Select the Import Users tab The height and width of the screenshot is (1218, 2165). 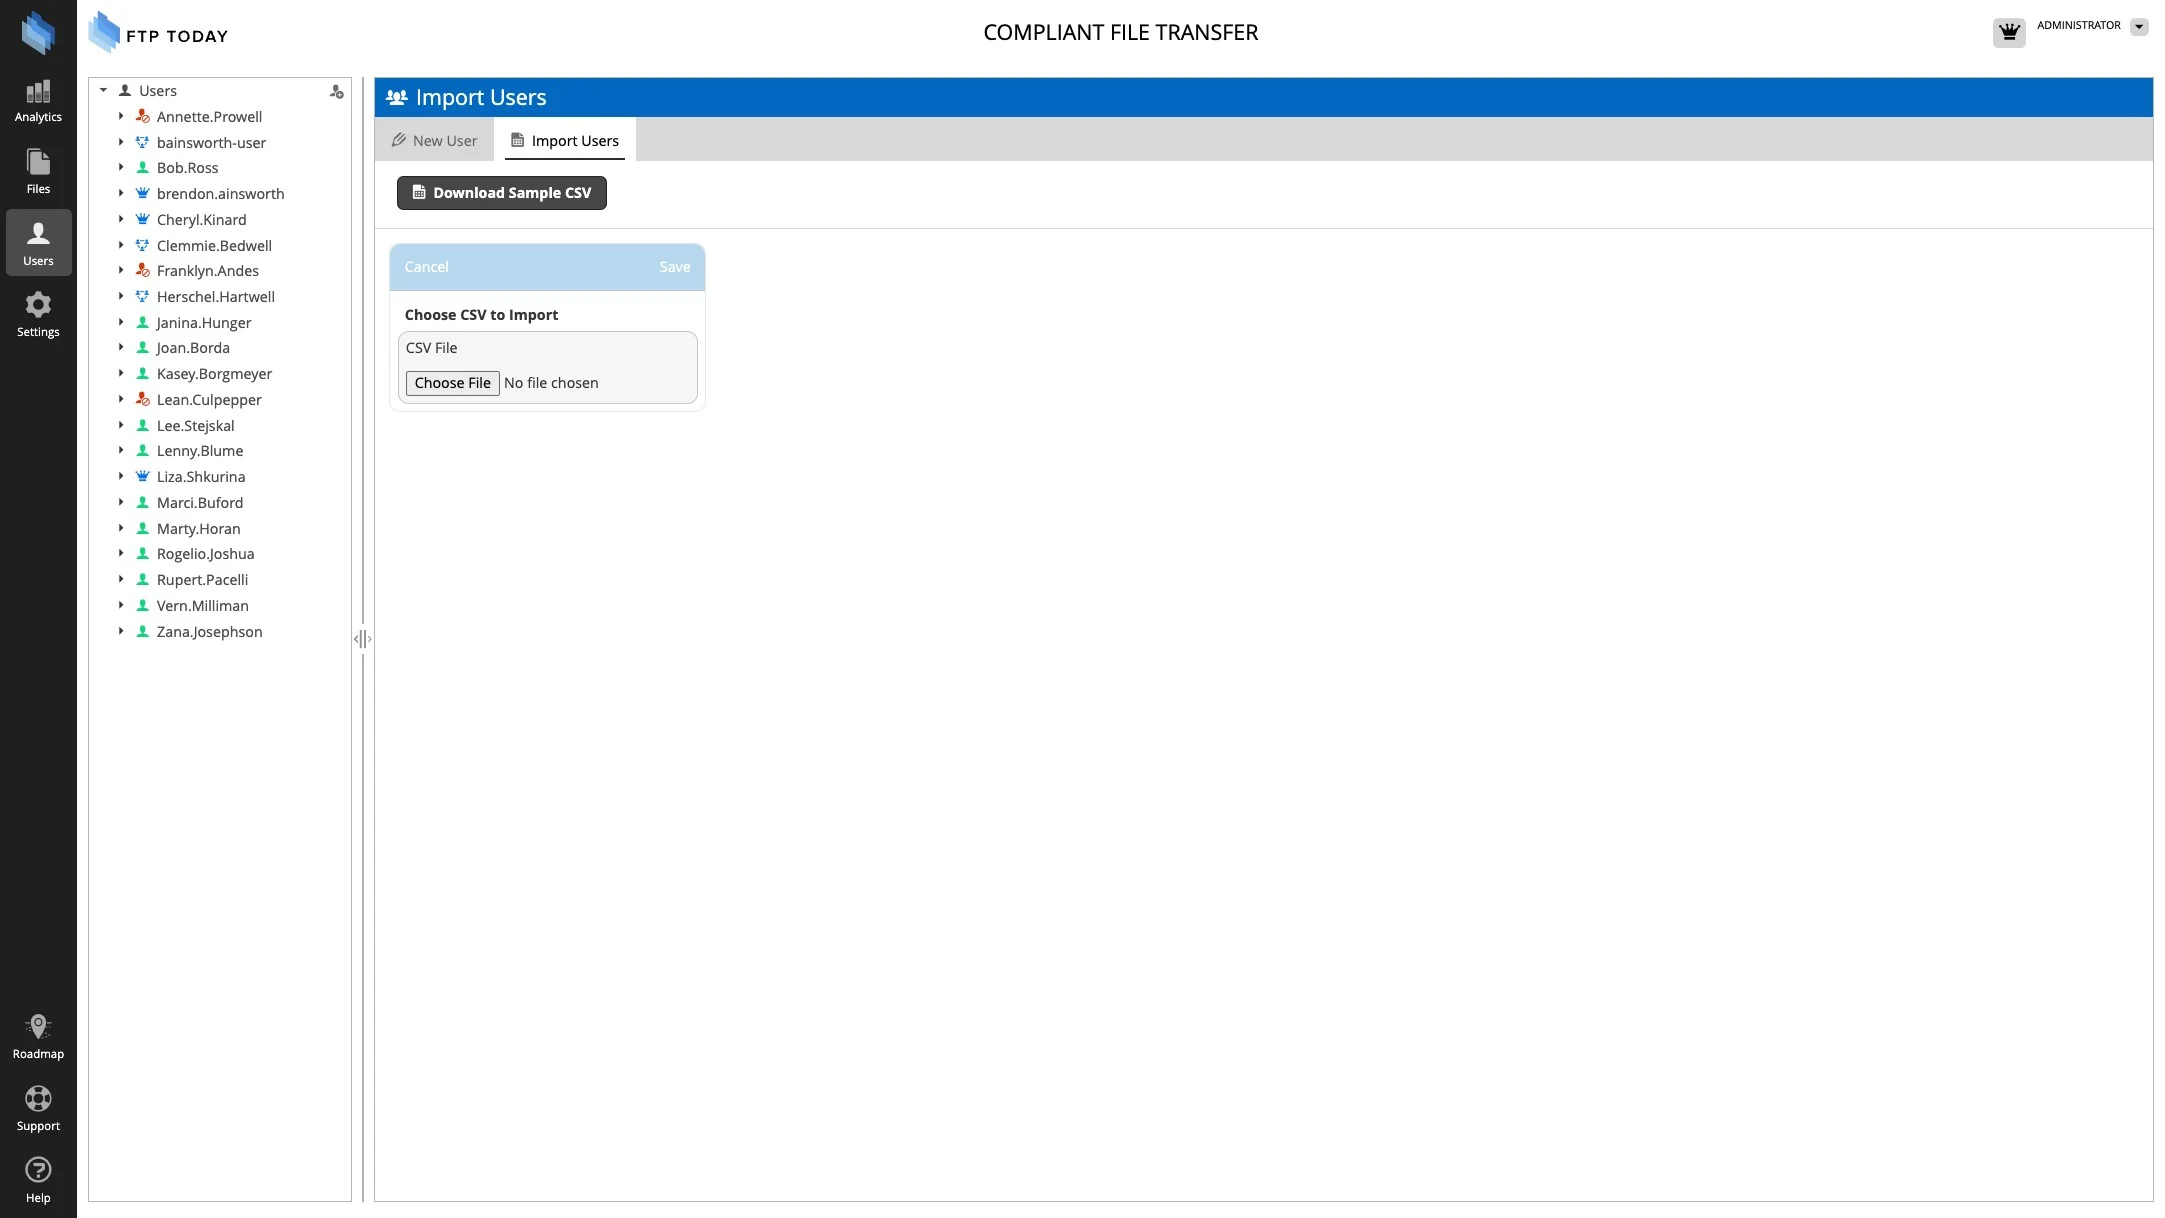pyautogui.click(x=565, y=141)
